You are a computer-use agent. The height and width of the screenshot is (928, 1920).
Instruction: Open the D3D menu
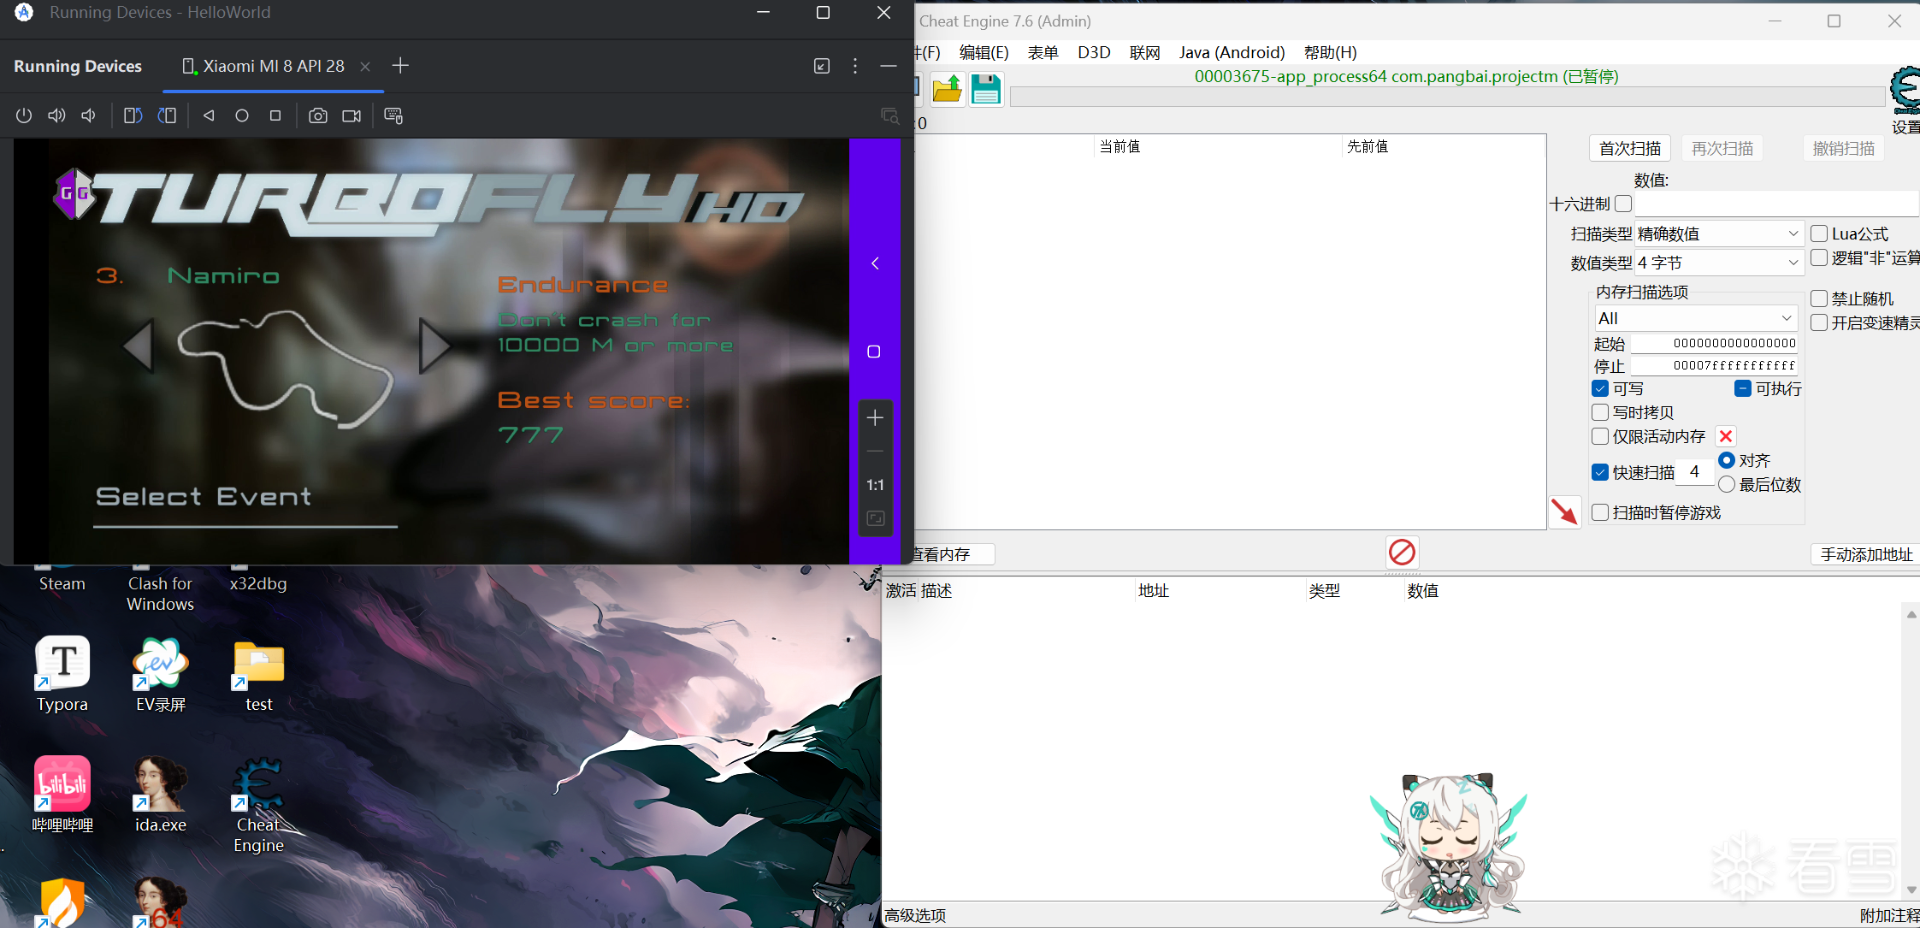pos(1094,52)
